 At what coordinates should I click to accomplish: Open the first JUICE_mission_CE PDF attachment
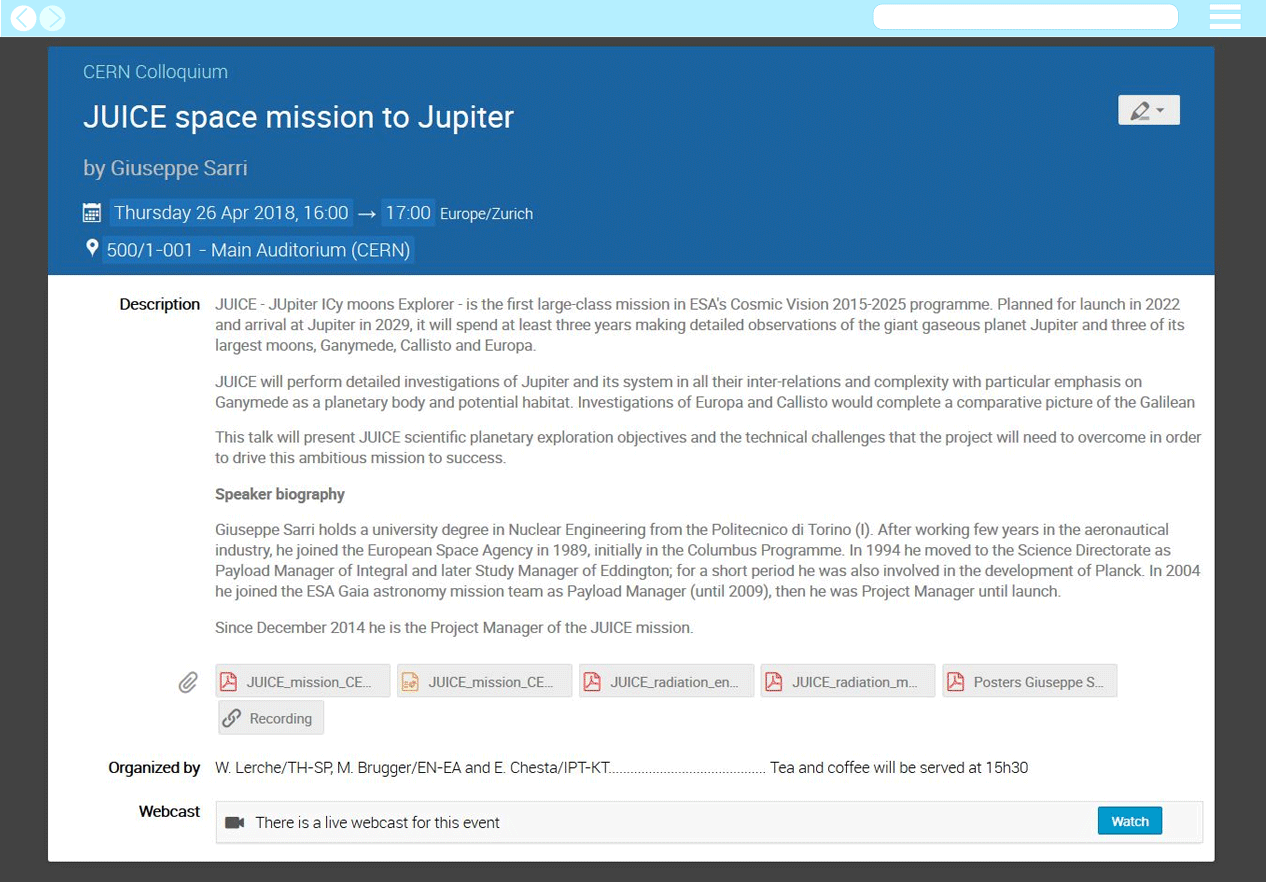point(303,681)
